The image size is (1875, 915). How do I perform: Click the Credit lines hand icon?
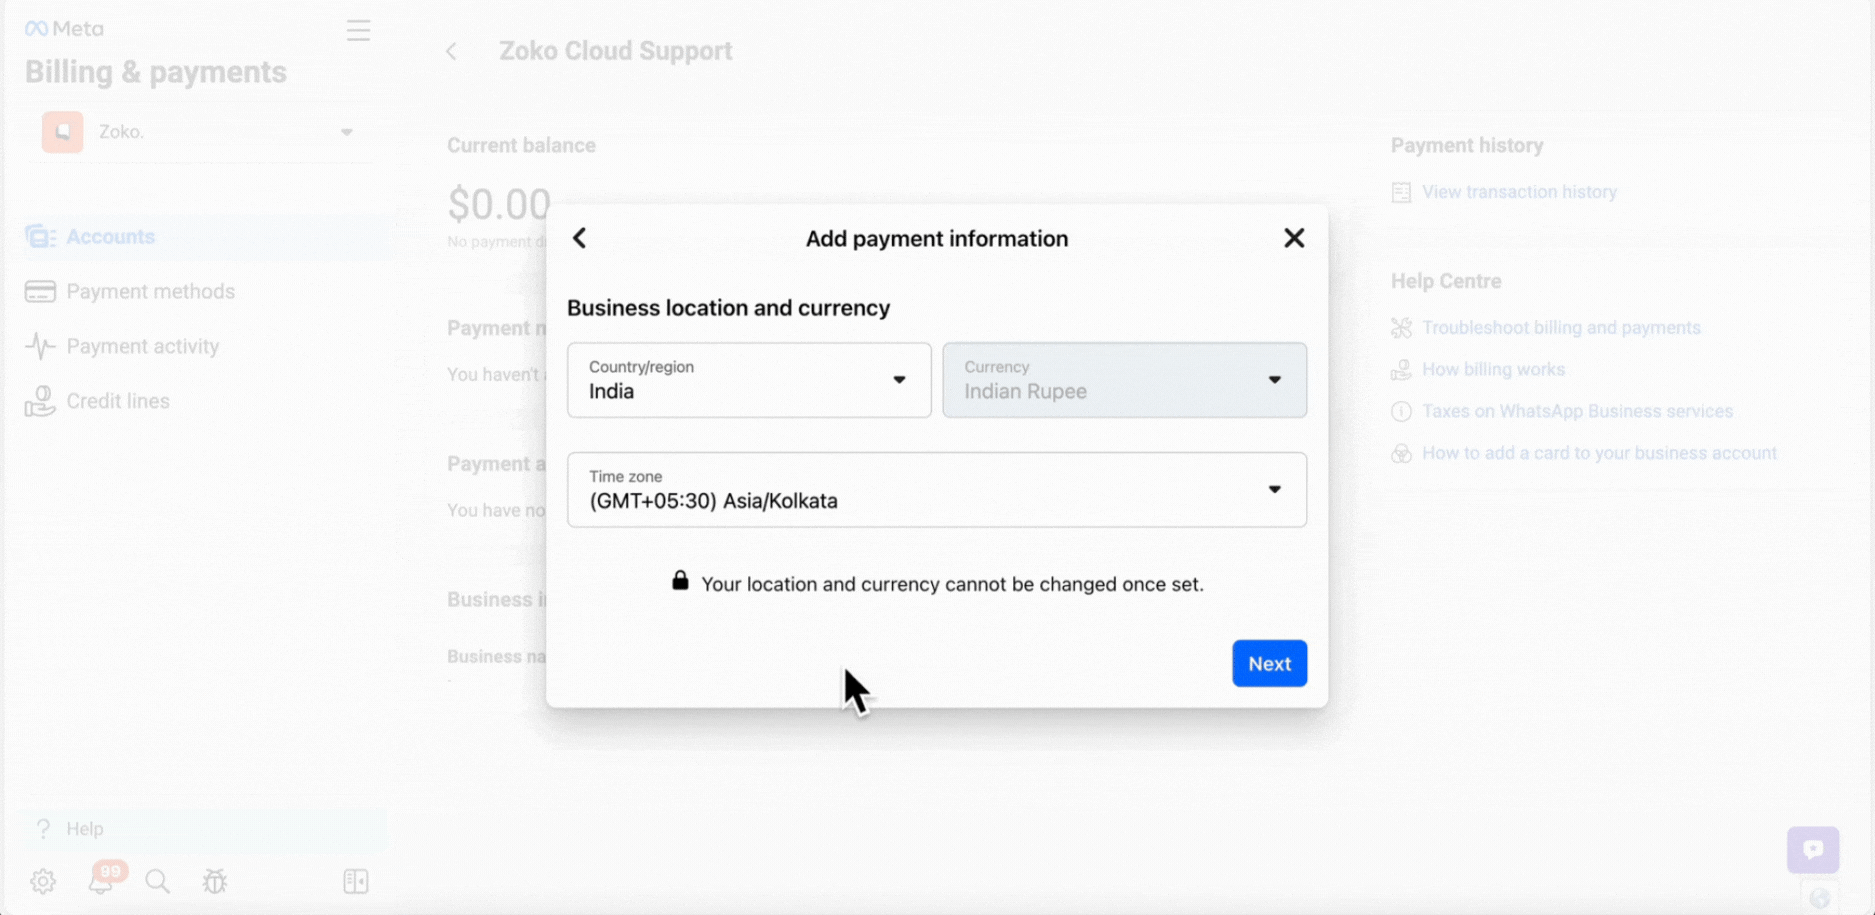pos(40,401)
